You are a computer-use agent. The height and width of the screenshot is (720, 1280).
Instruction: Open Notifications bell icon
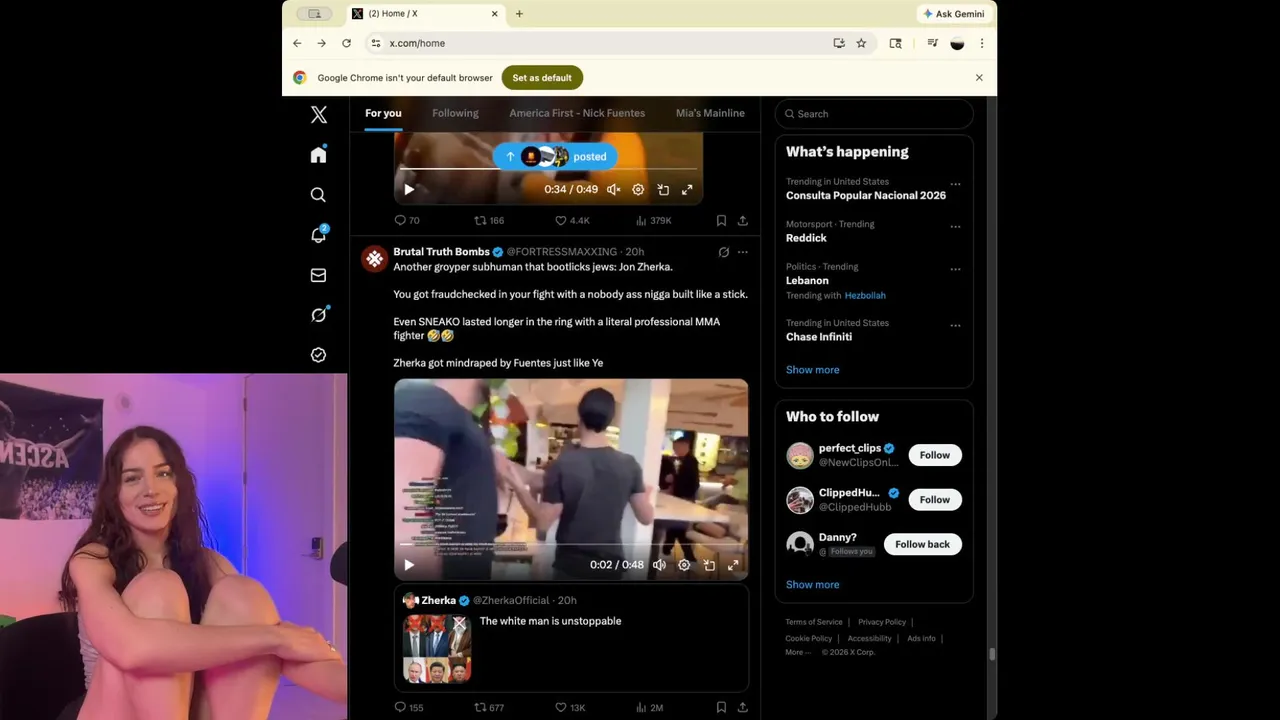click(x=318, y=235)
